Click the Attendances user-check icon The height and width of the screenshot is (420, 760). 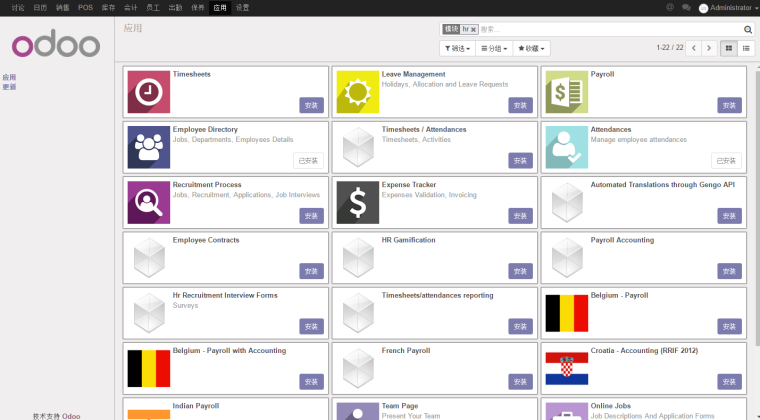pyautogui.click(x=567, y=147)
